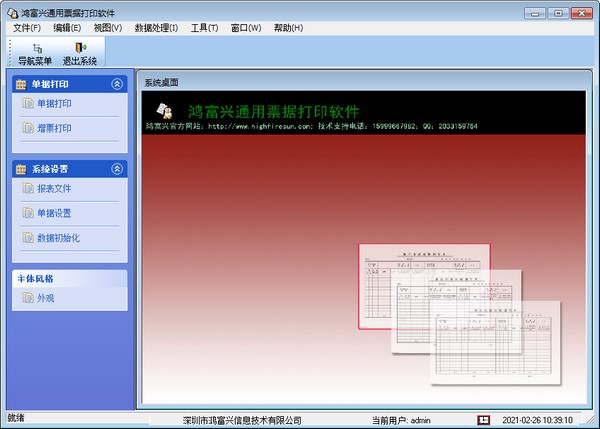This screenshot has height=429, width=600.
Task: Open the 文件(F) menu
Action: (27, 28)
